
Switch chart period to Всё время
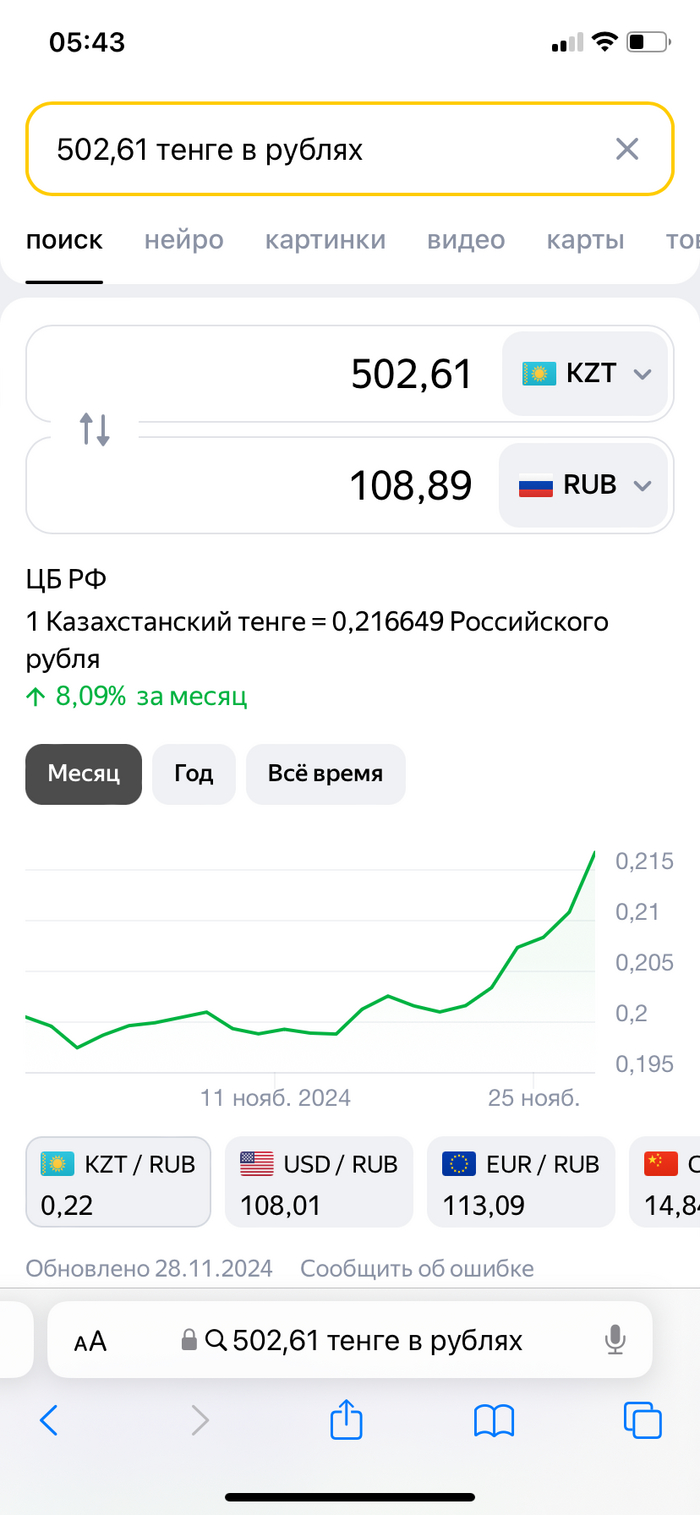[325, 774]
